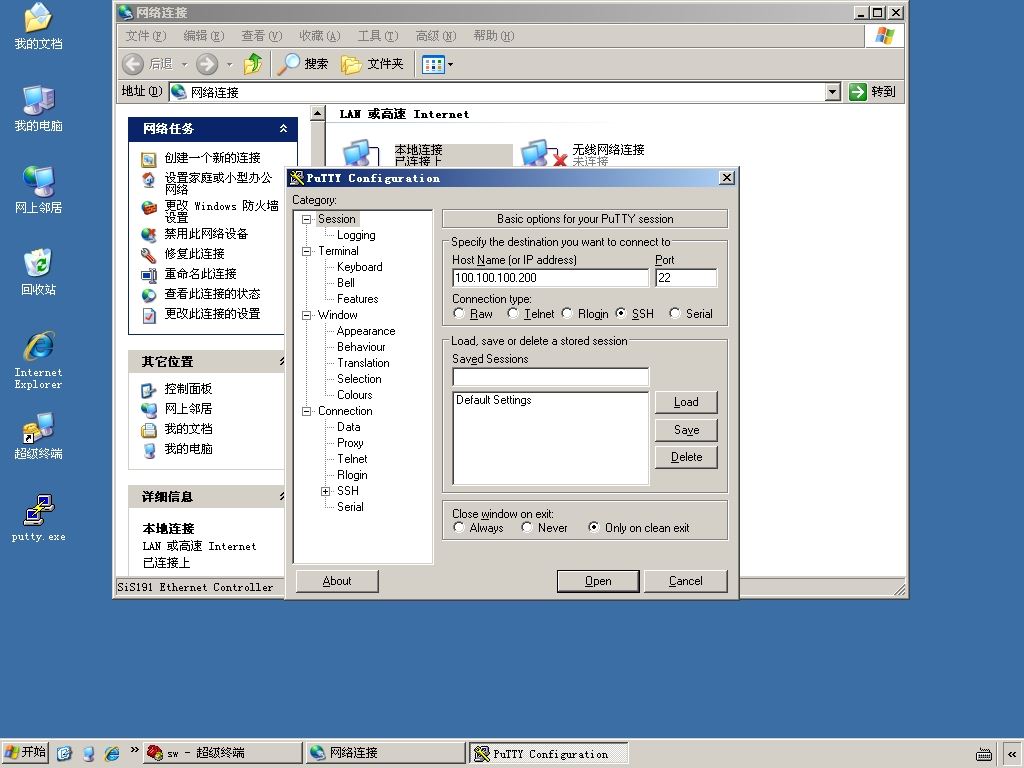Open the 文件(F) menu

(x=146, y=36)
